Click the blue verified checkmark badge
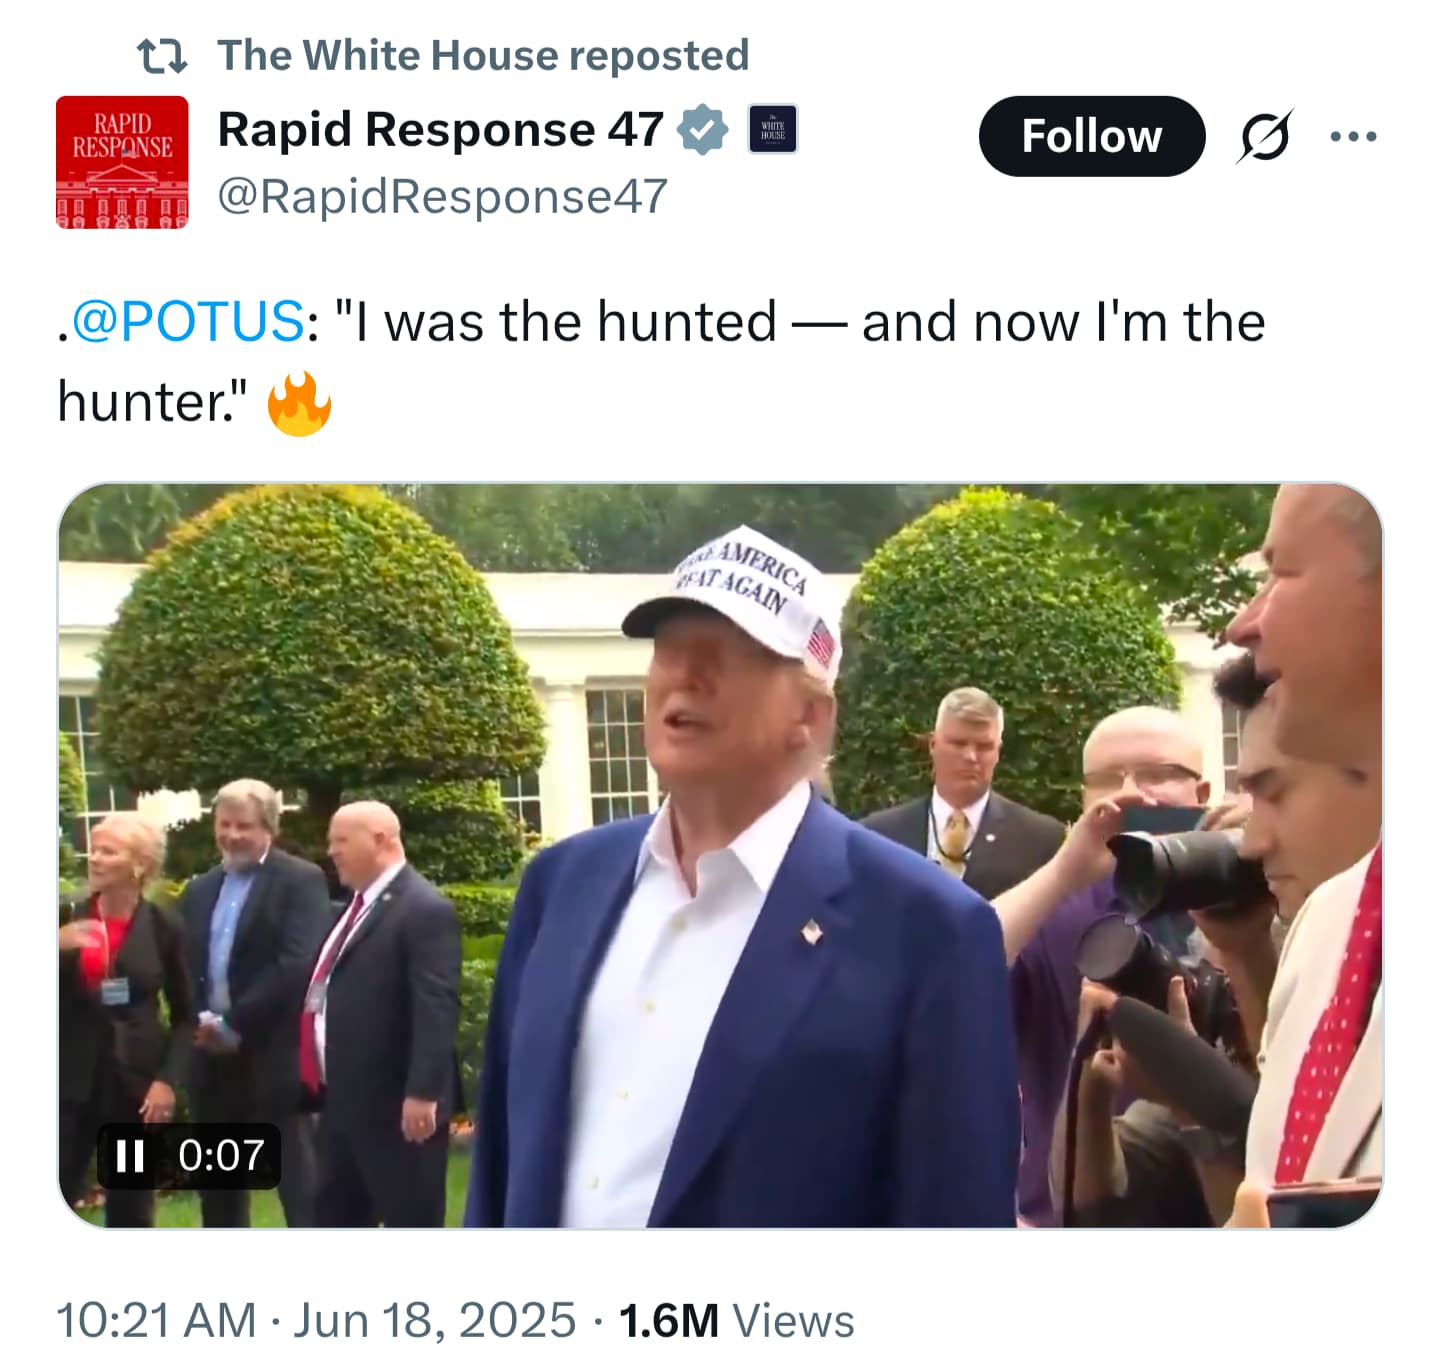 coord(703,130)
